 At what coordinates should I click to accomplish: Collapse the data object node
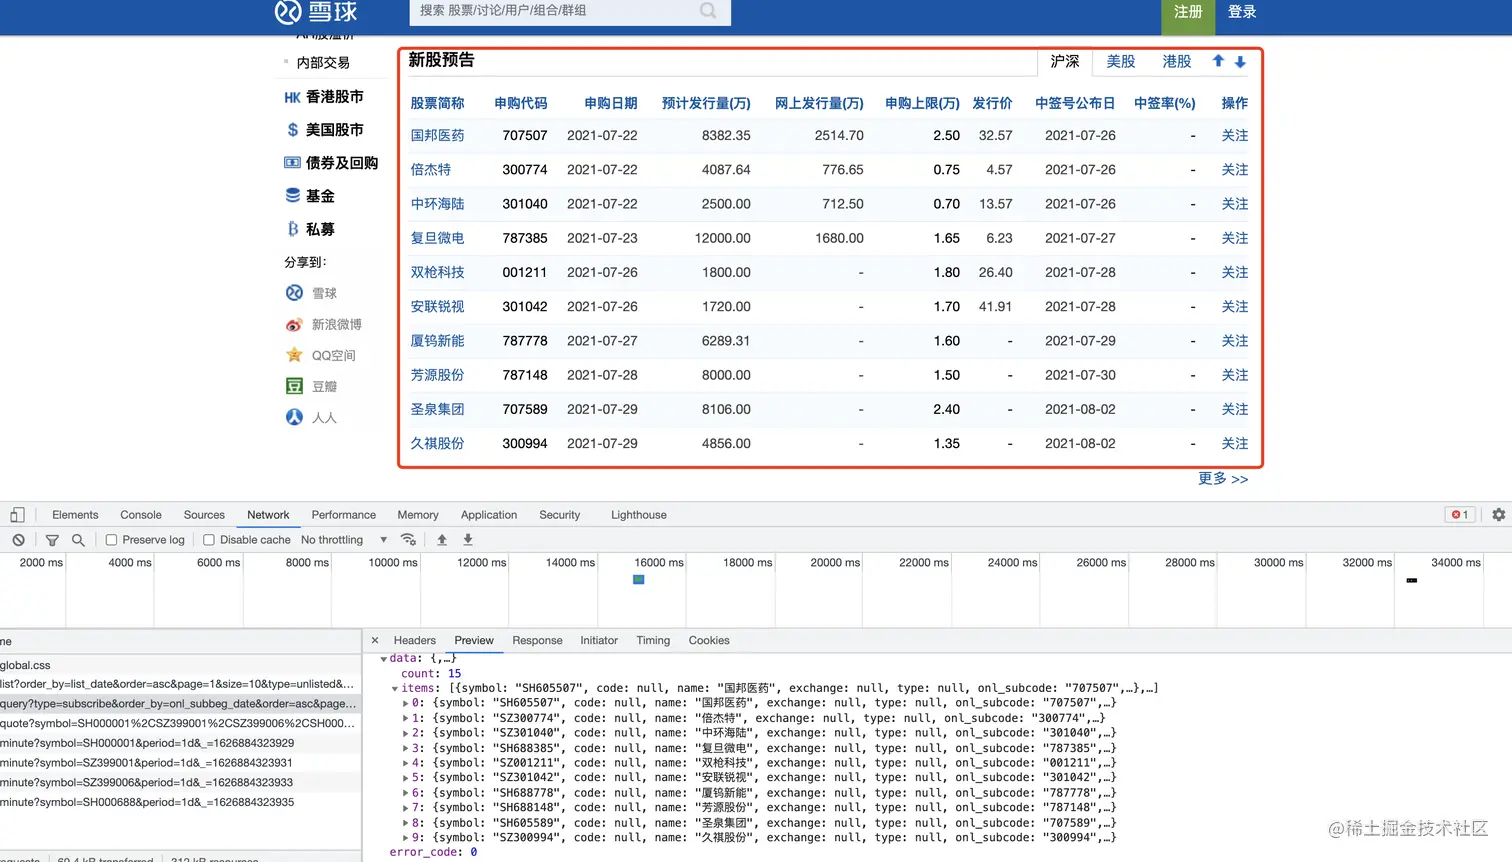[x=383, y=659]
